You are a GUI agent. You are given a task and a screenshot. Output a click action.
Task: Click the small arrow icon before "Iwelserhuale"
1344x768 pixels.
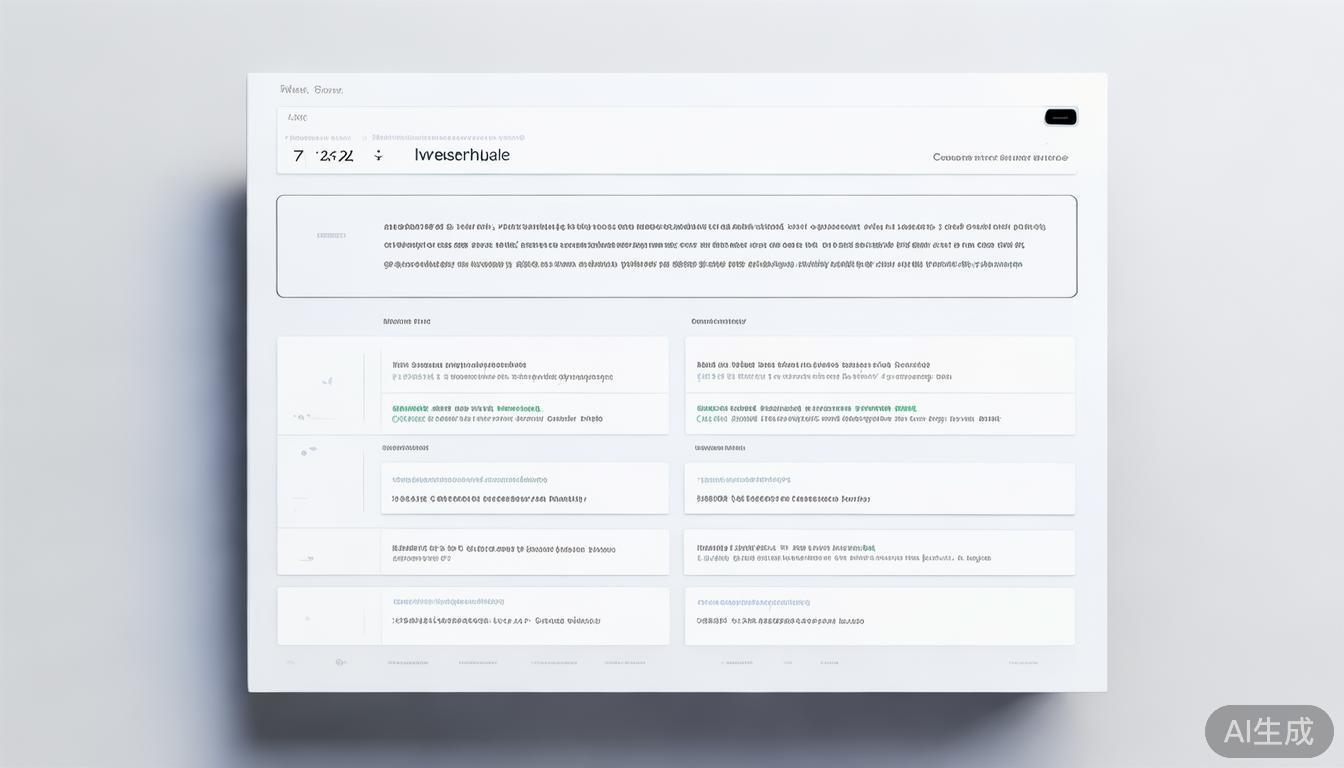(378, 156)
